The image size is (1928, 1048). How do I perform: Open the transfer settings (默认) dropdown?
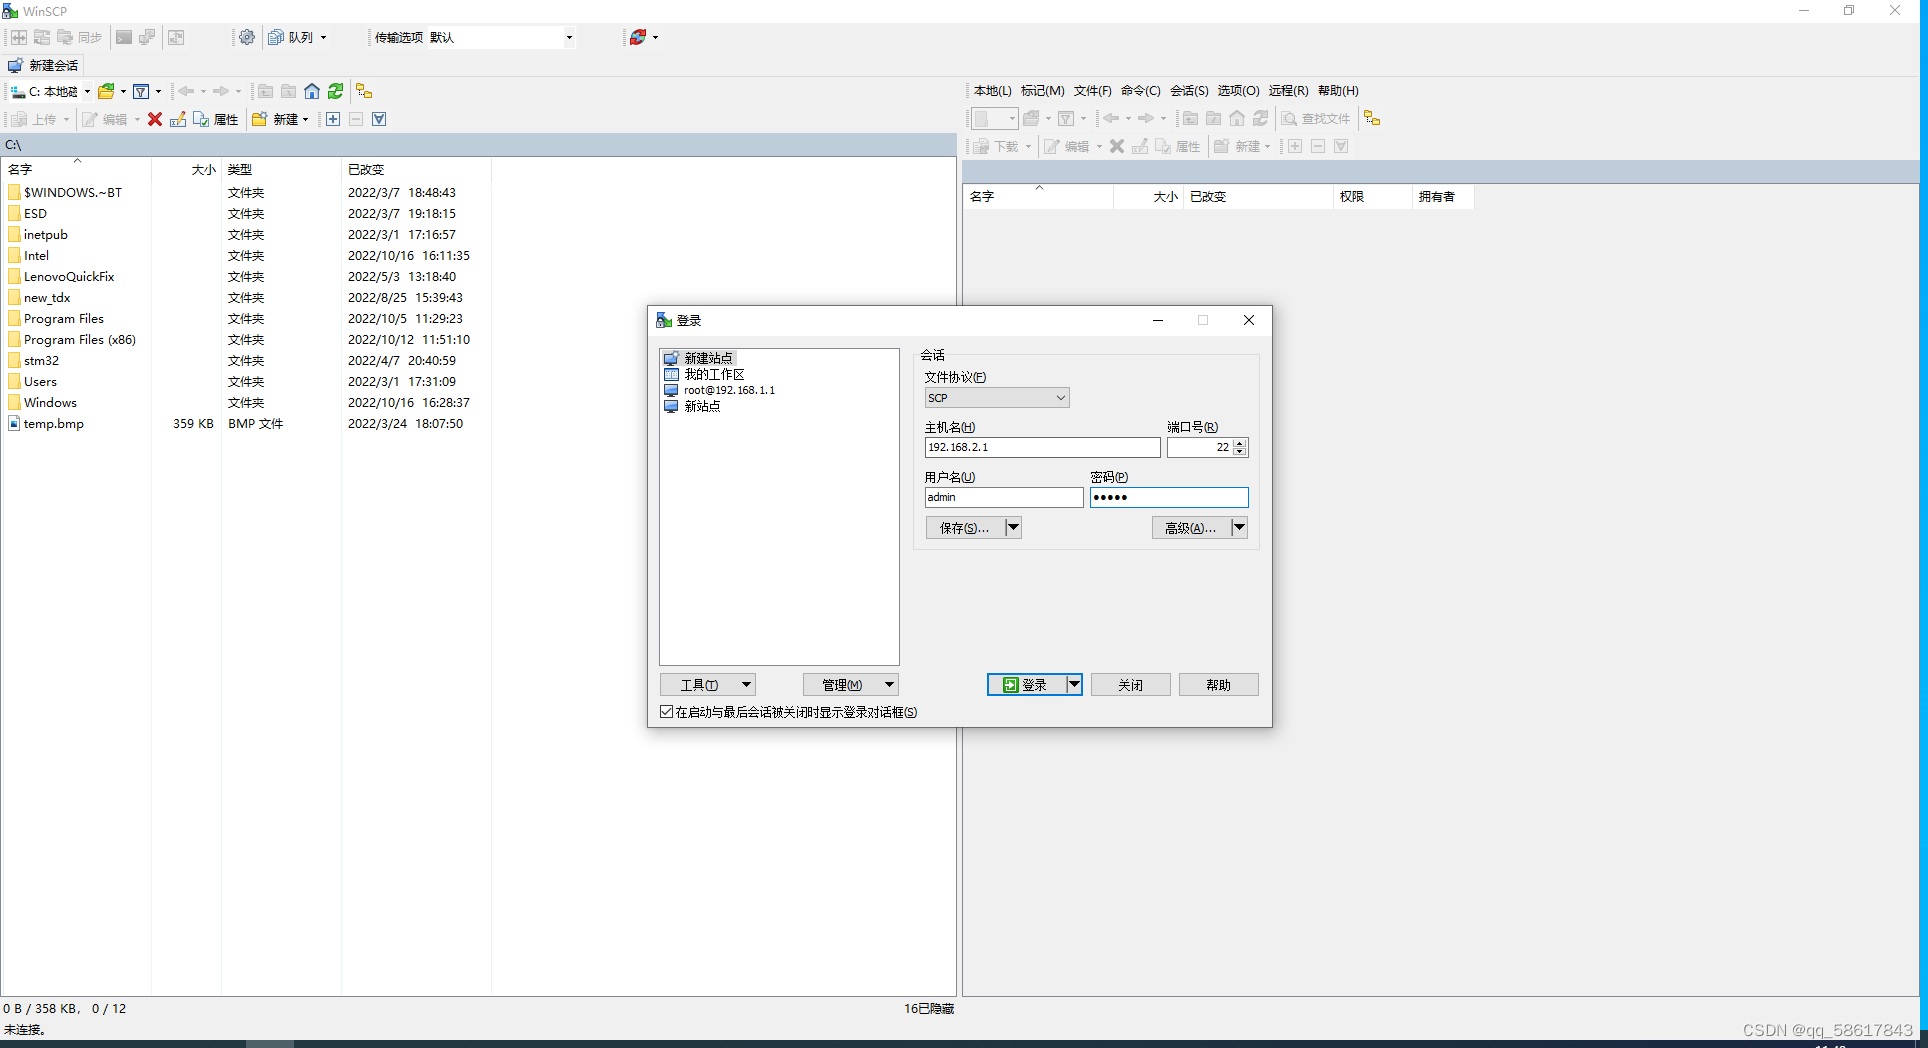[569, 37]
